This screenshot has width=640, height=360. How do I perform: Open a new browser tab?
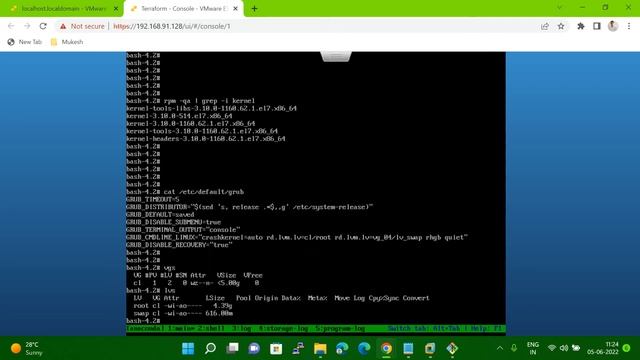point(254,8)
